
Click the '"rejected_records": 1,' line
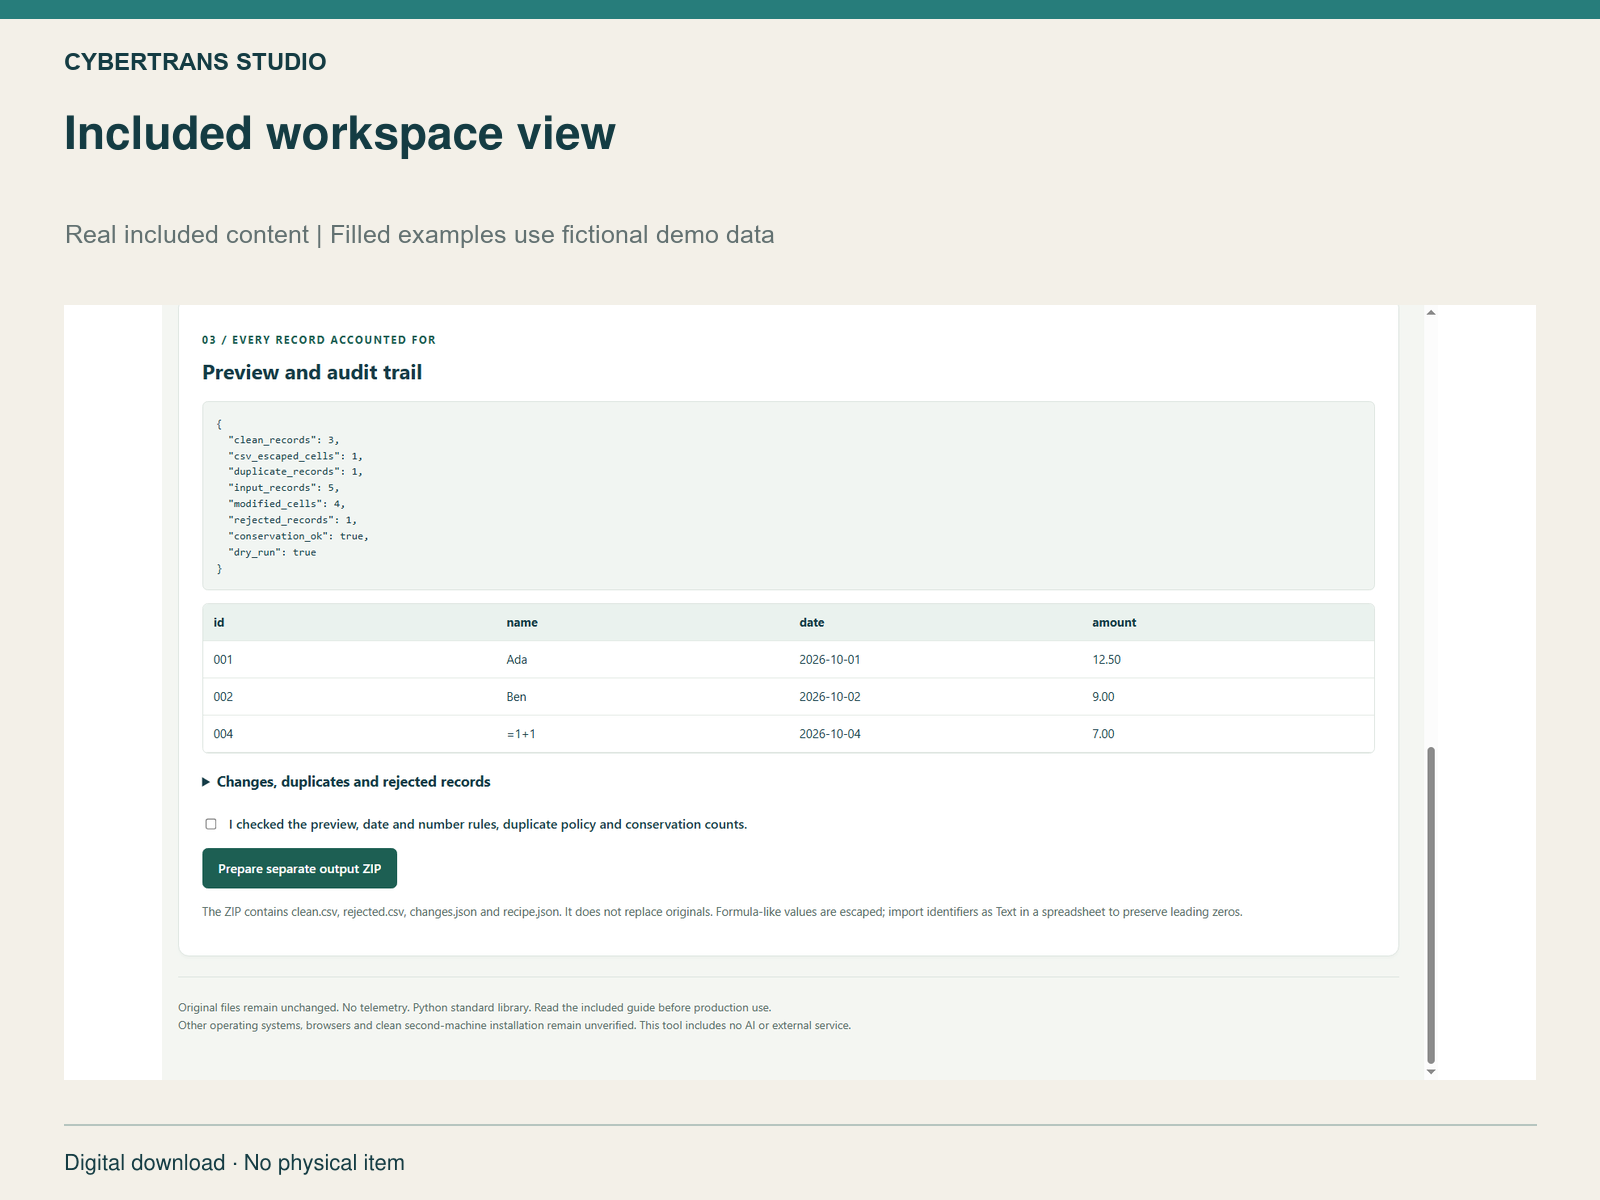(x=293, y=520)
